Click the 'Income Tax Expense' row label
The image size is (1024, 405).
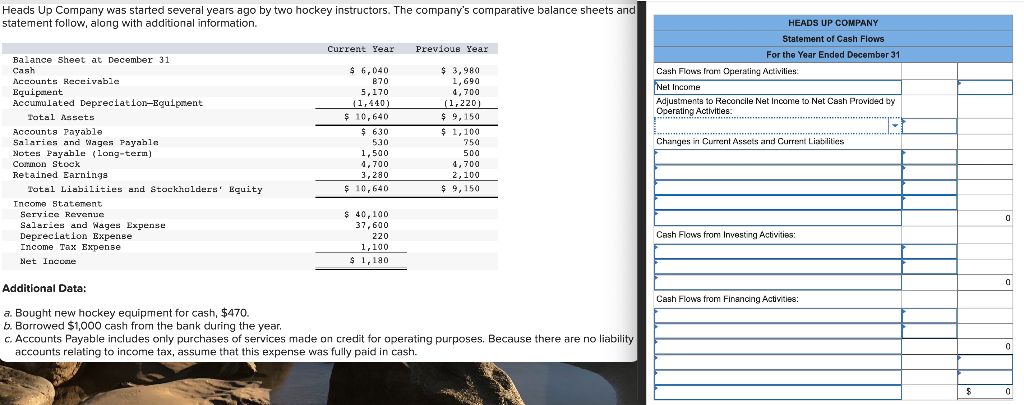click(x=71, y=247)
